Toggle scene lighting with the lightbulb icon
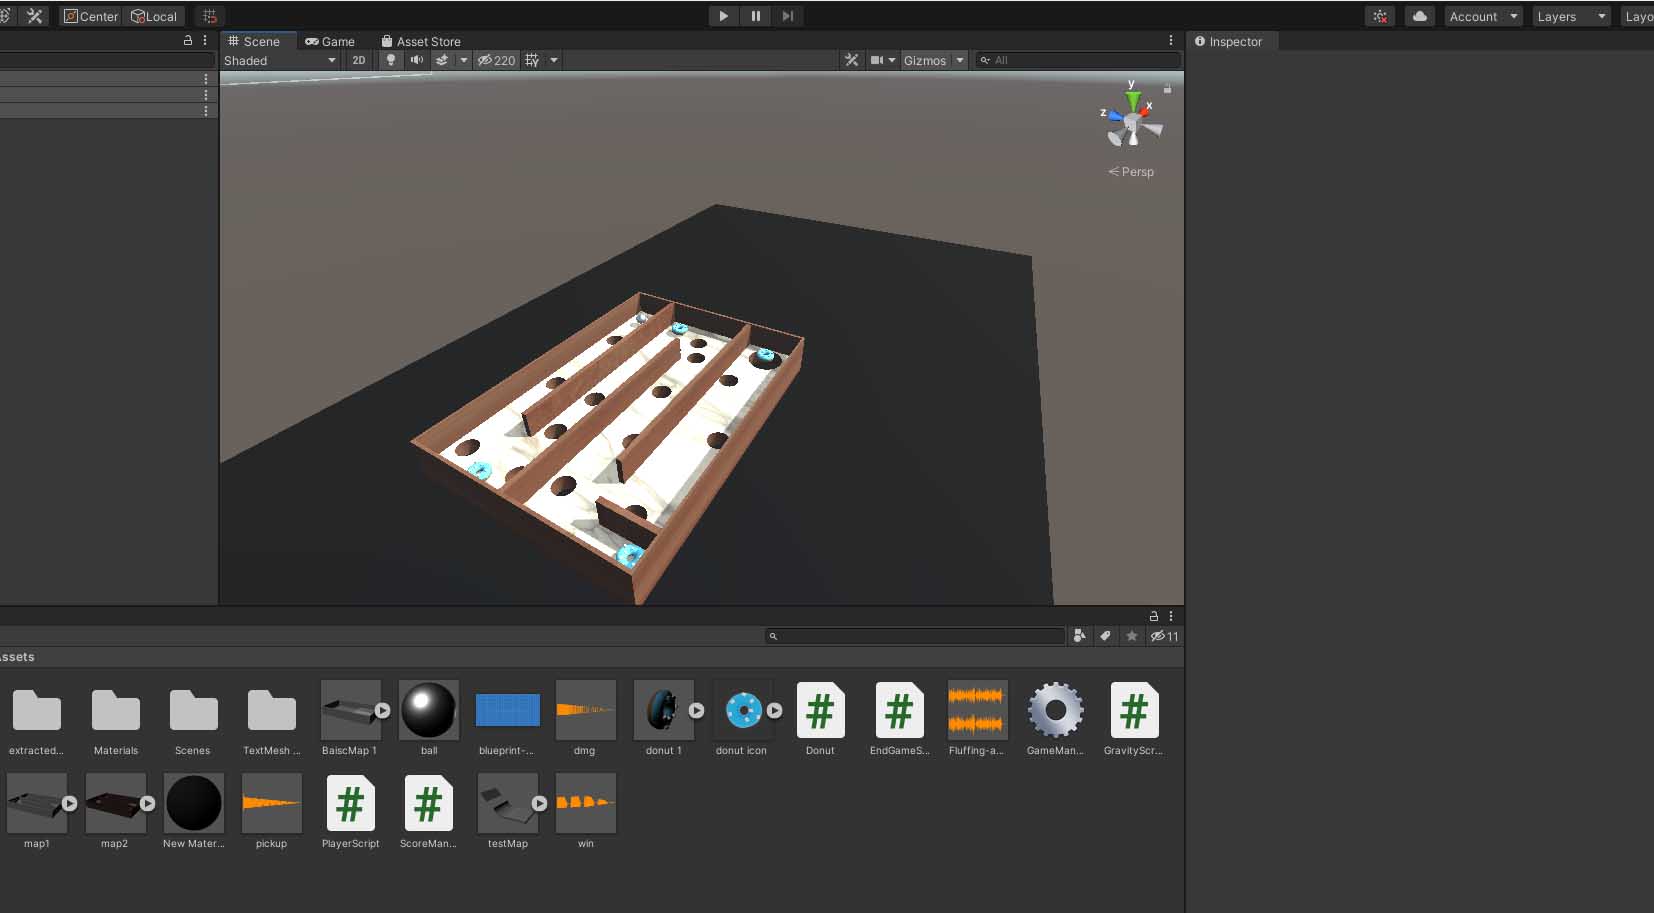Viewport: 1654px width, 913px height. click(391, 60)
